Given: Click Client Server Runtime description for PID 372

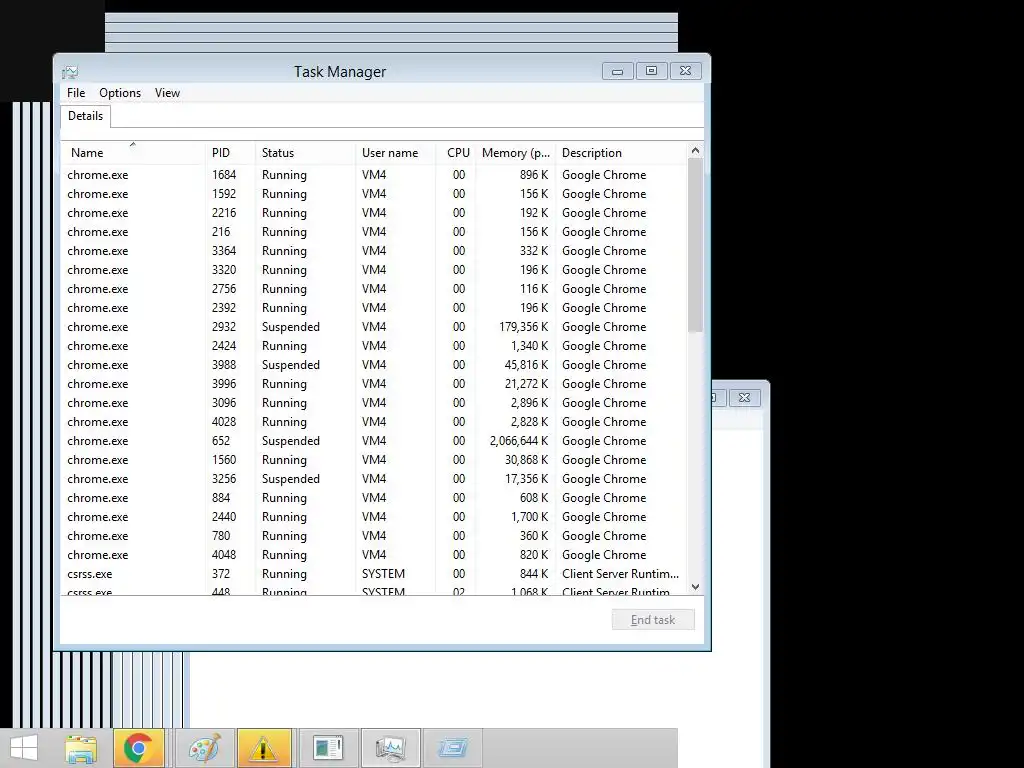Looking at the screenshot, I should click(x=620, y=573).
